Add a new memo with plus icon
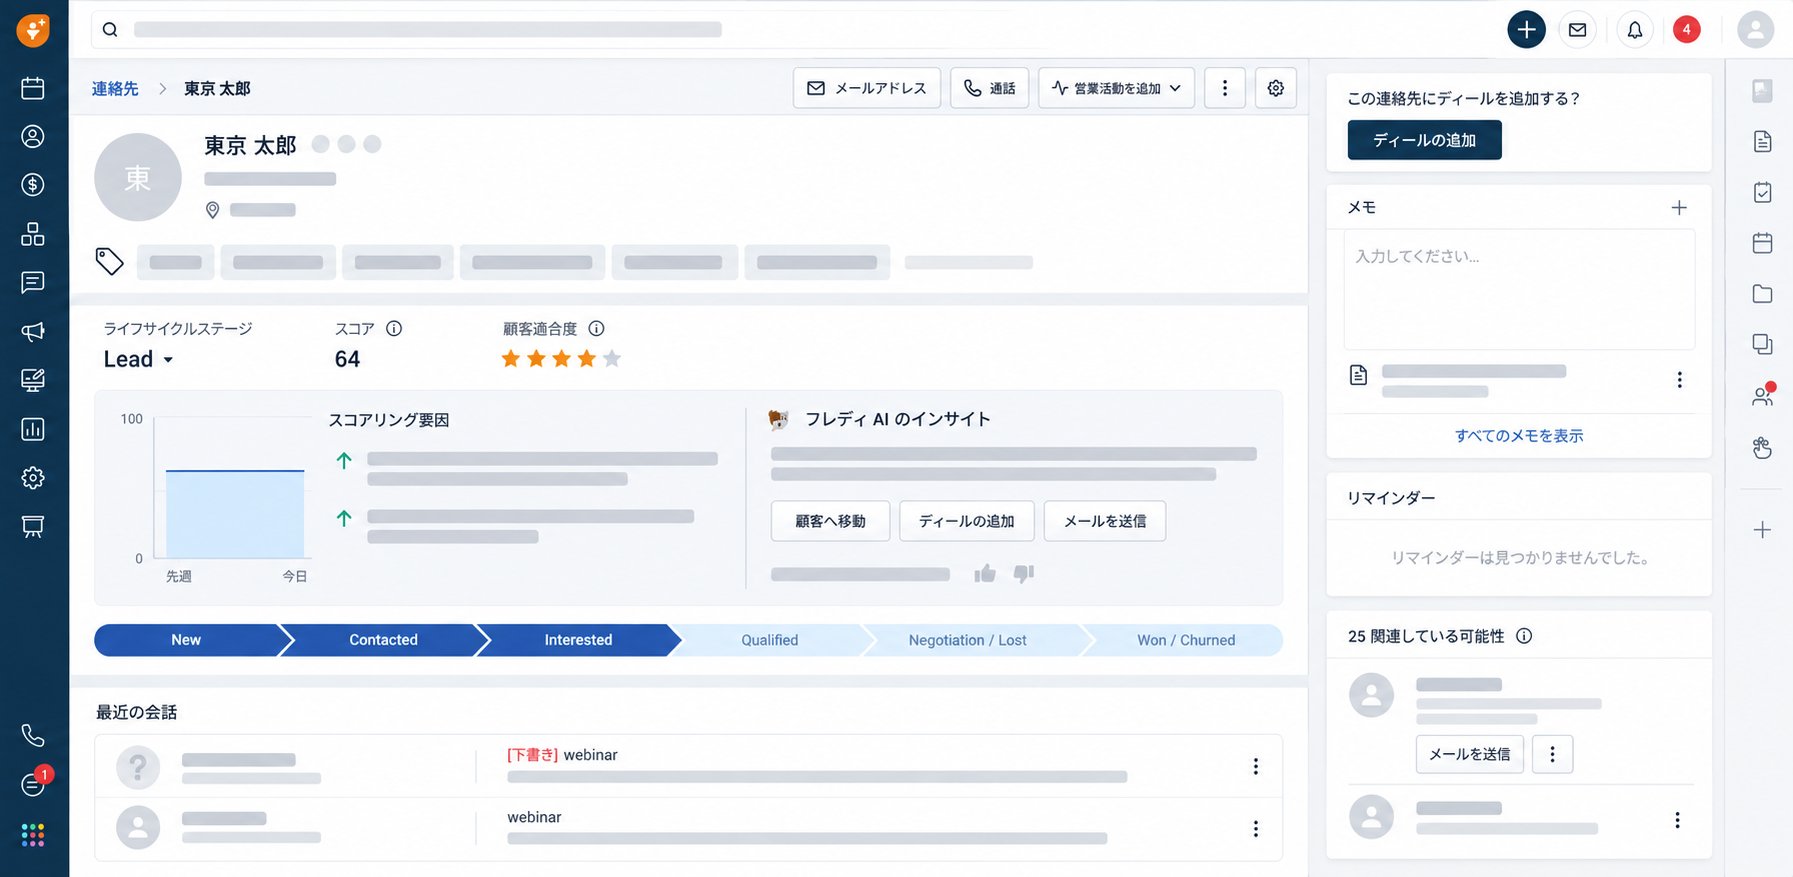 coord(1679,208)
